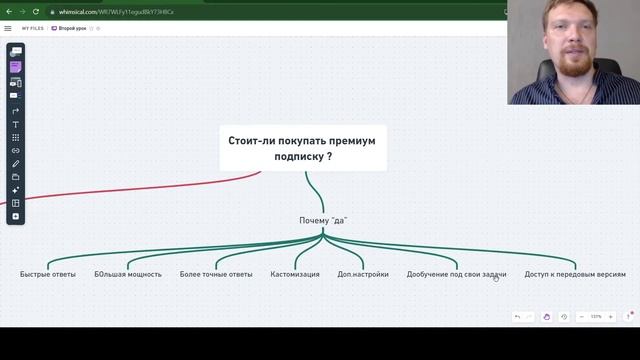The width and height of the screenshot is (640, 360).
Task: Open the grid elements tool
Action: [16, 138]
